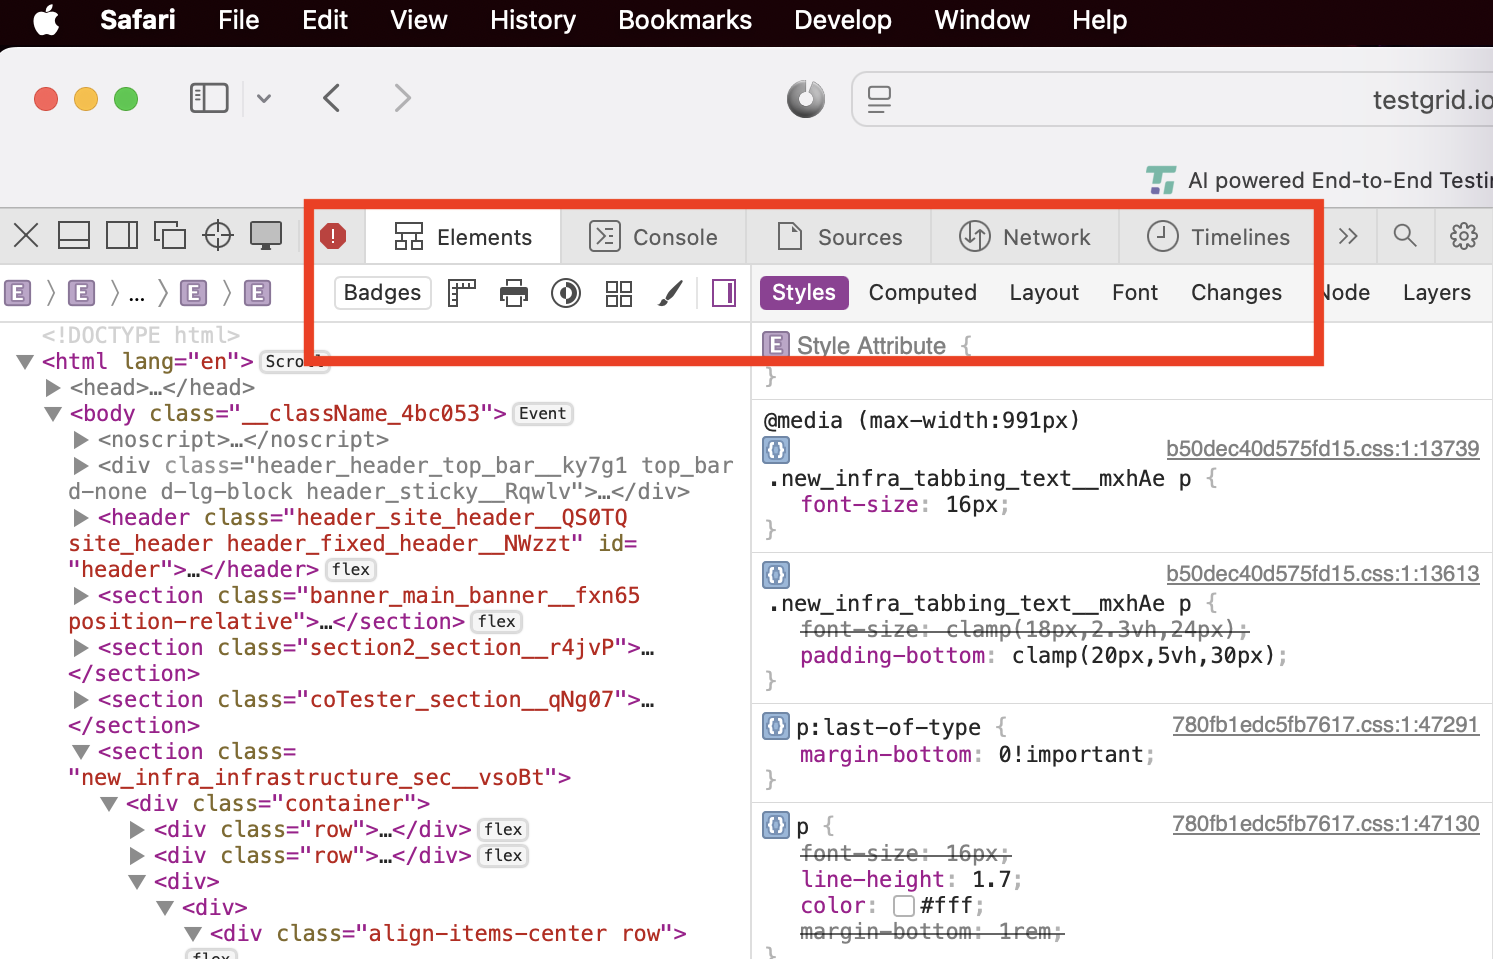Viewport: 1493px width, 959px height.
Task: Open the Sources tab
Action: pos(840,237)
